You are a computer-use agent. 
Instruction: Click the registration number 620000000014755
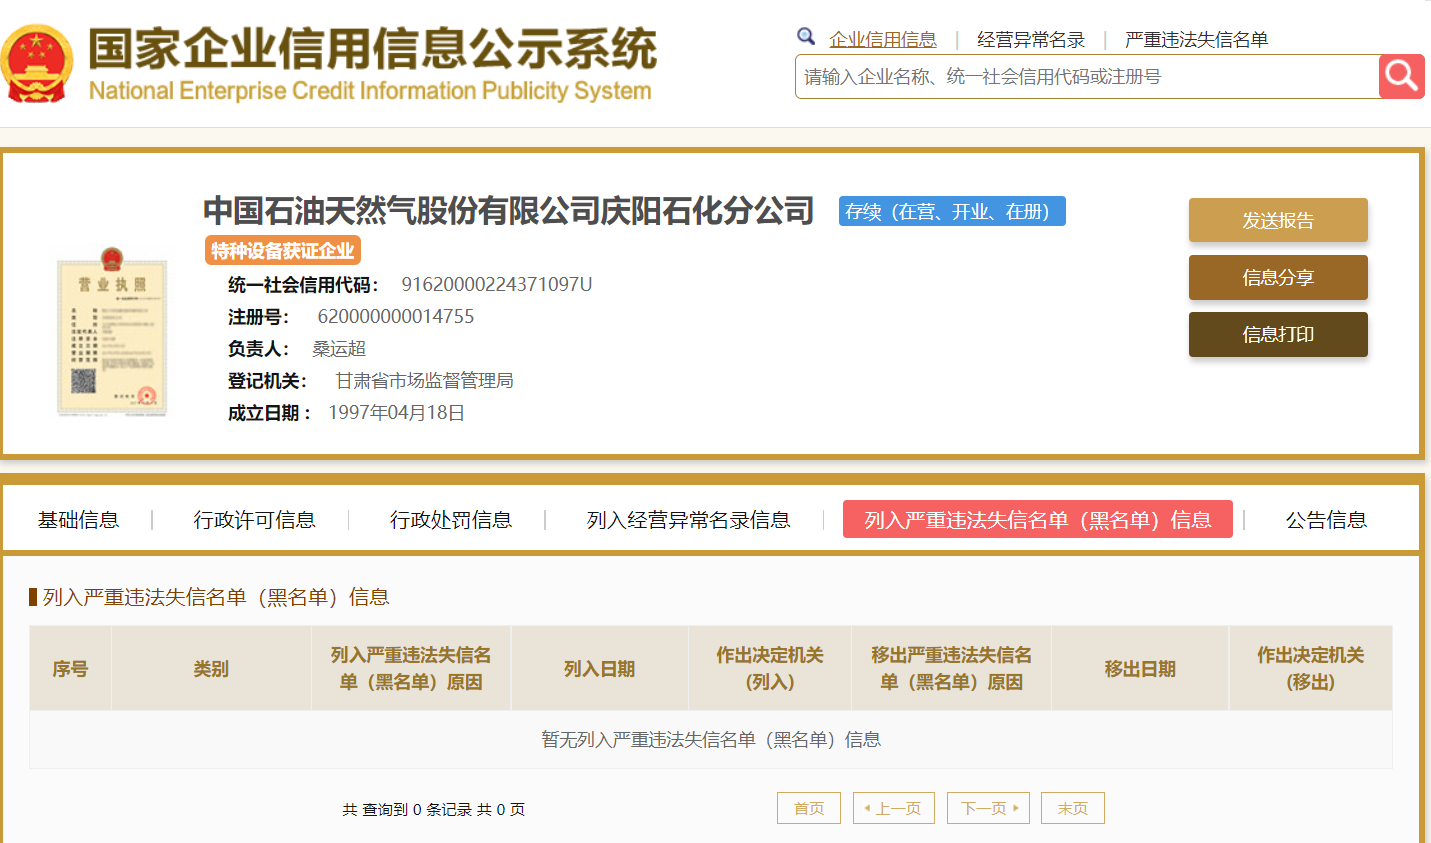(x=396, y=316)
